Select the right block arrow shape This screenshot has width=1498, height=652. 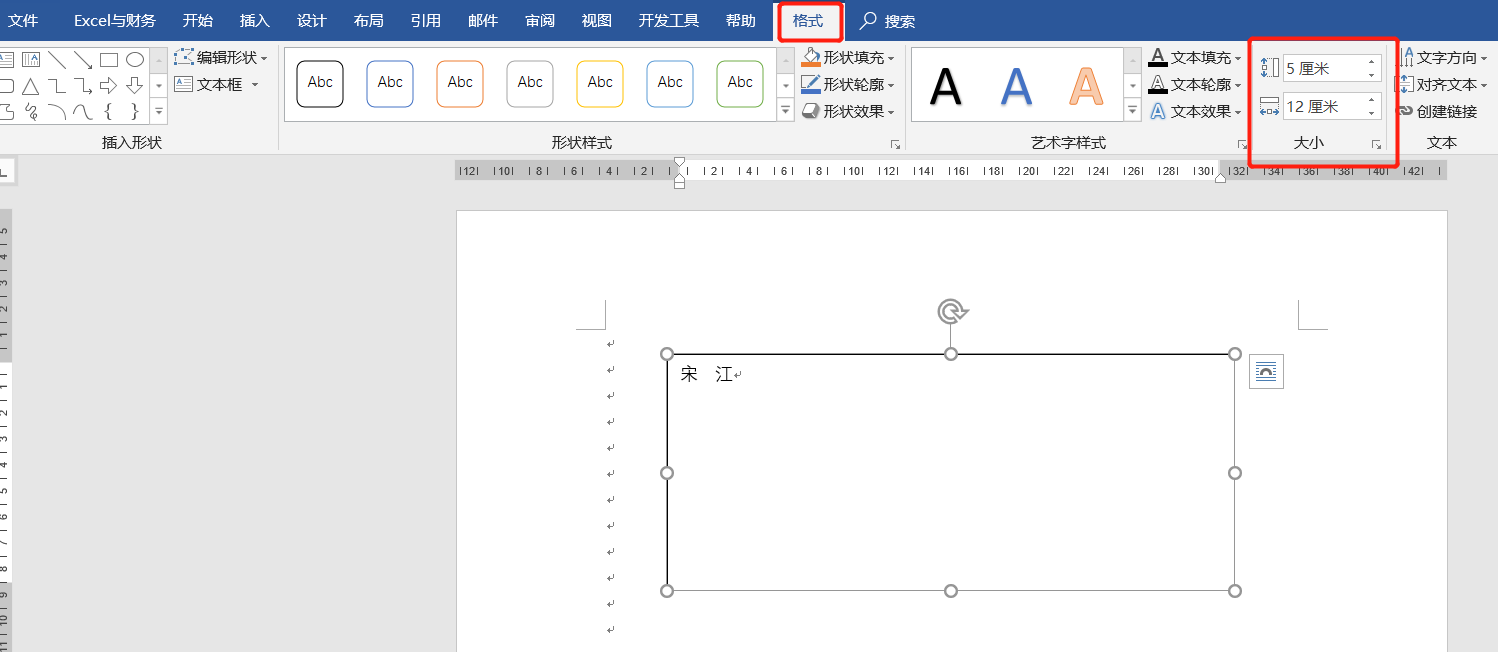point(109,86)
